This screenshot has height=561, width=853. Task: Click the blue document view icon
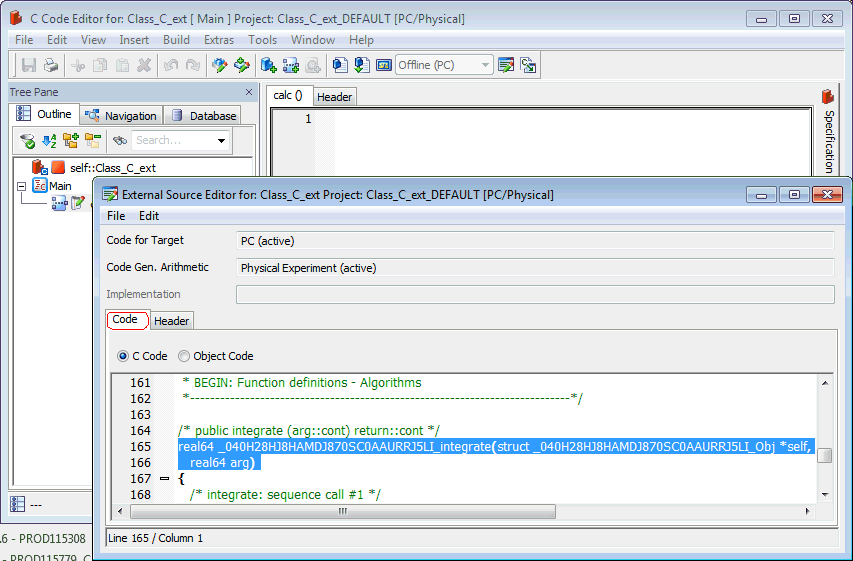pos(340,65)
